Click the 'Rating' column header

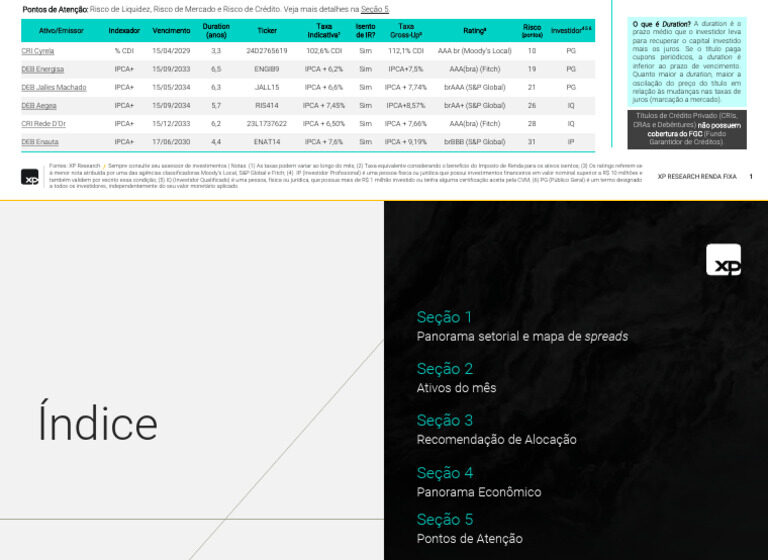(x=475, y=30)
